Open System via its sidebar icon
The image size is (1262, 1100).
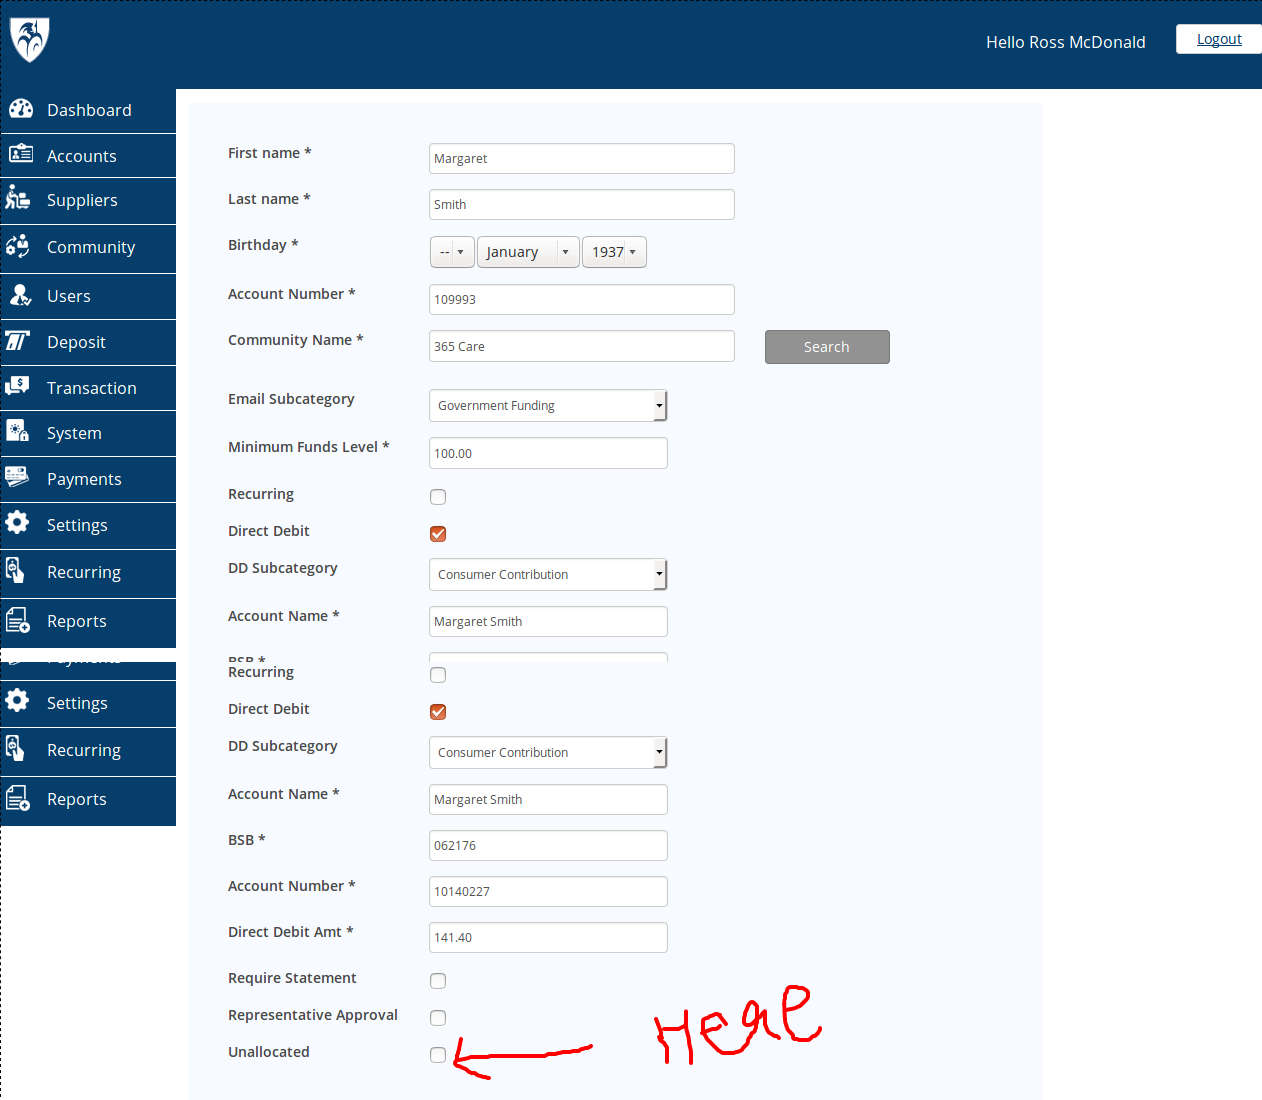18,432
